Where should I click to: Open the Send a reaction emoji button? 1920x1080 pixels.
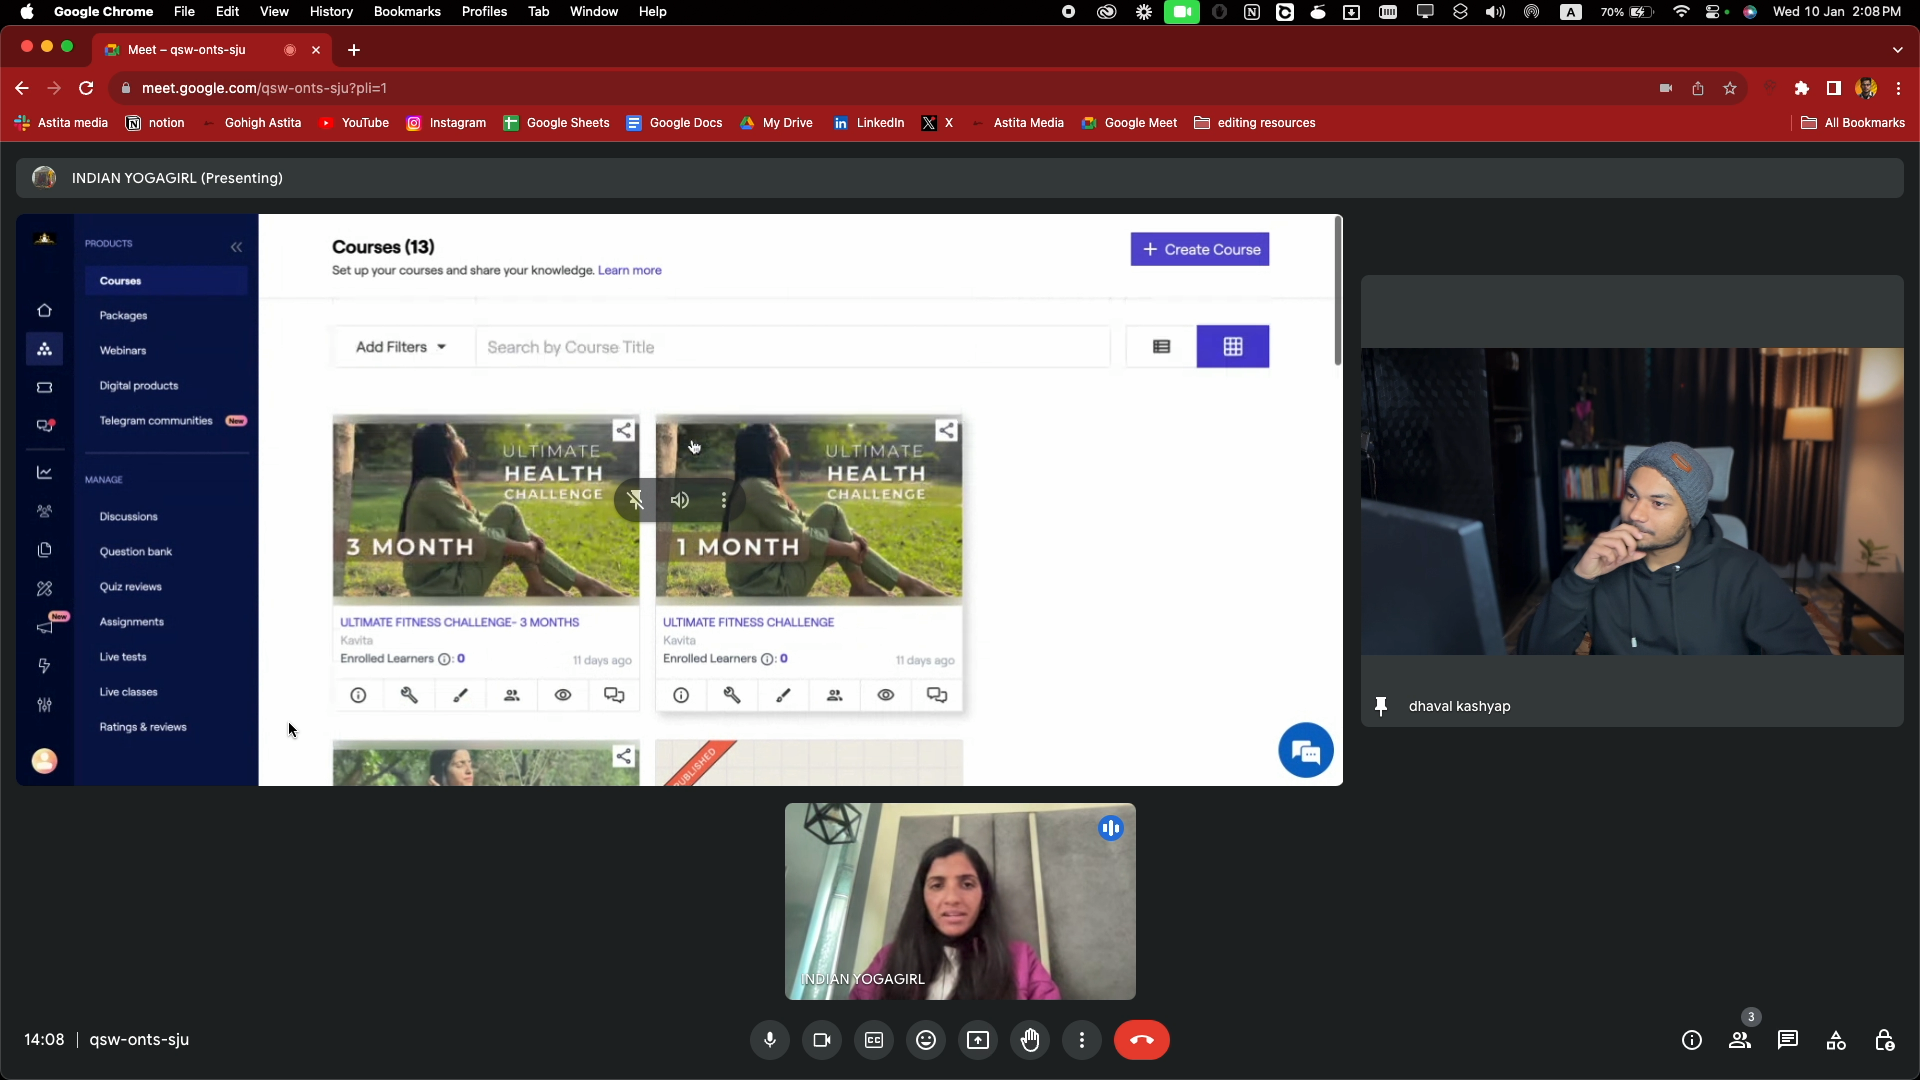coord(926,1040)
